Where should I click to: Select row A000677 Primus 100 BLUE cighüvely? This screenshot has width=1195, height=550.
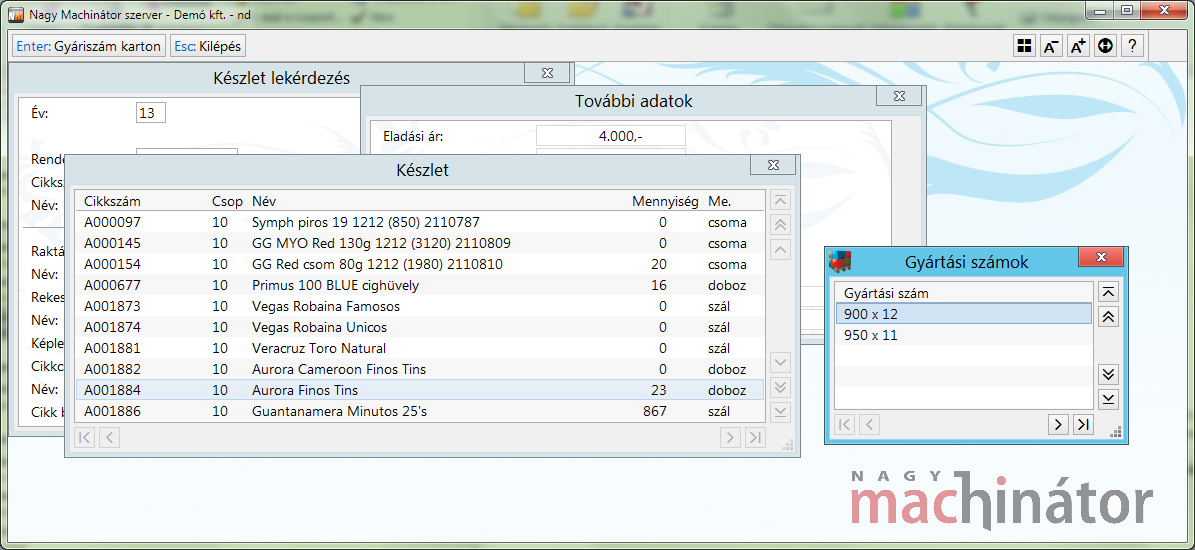(420, 285)
